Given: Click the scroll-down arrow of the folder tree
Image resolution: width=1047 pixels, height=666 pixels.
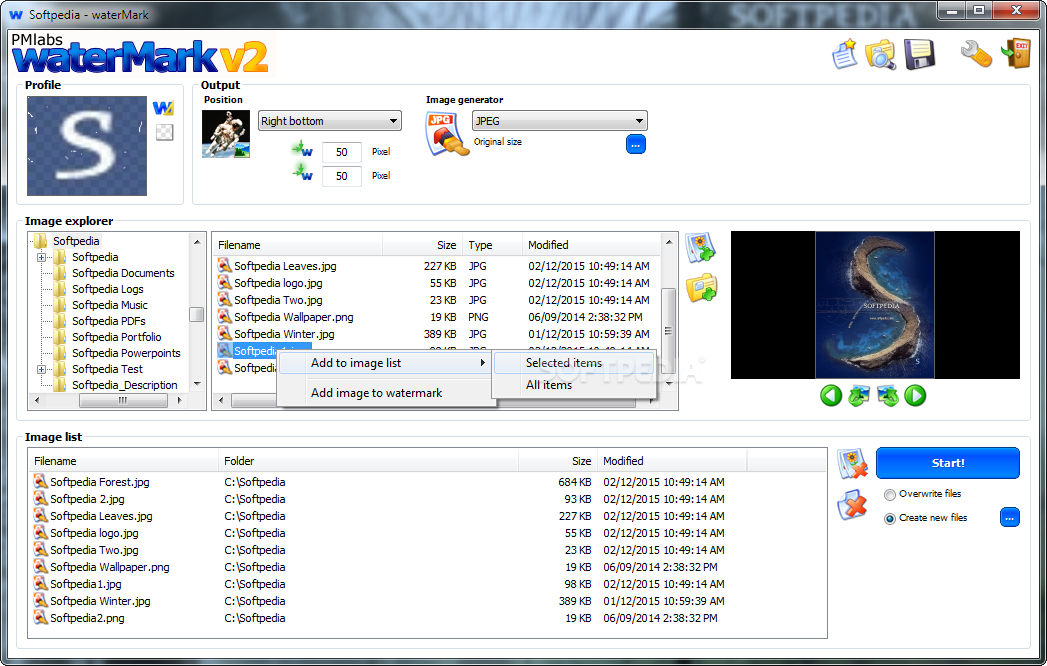Looking at the screenshot, I should pos(196,384).
